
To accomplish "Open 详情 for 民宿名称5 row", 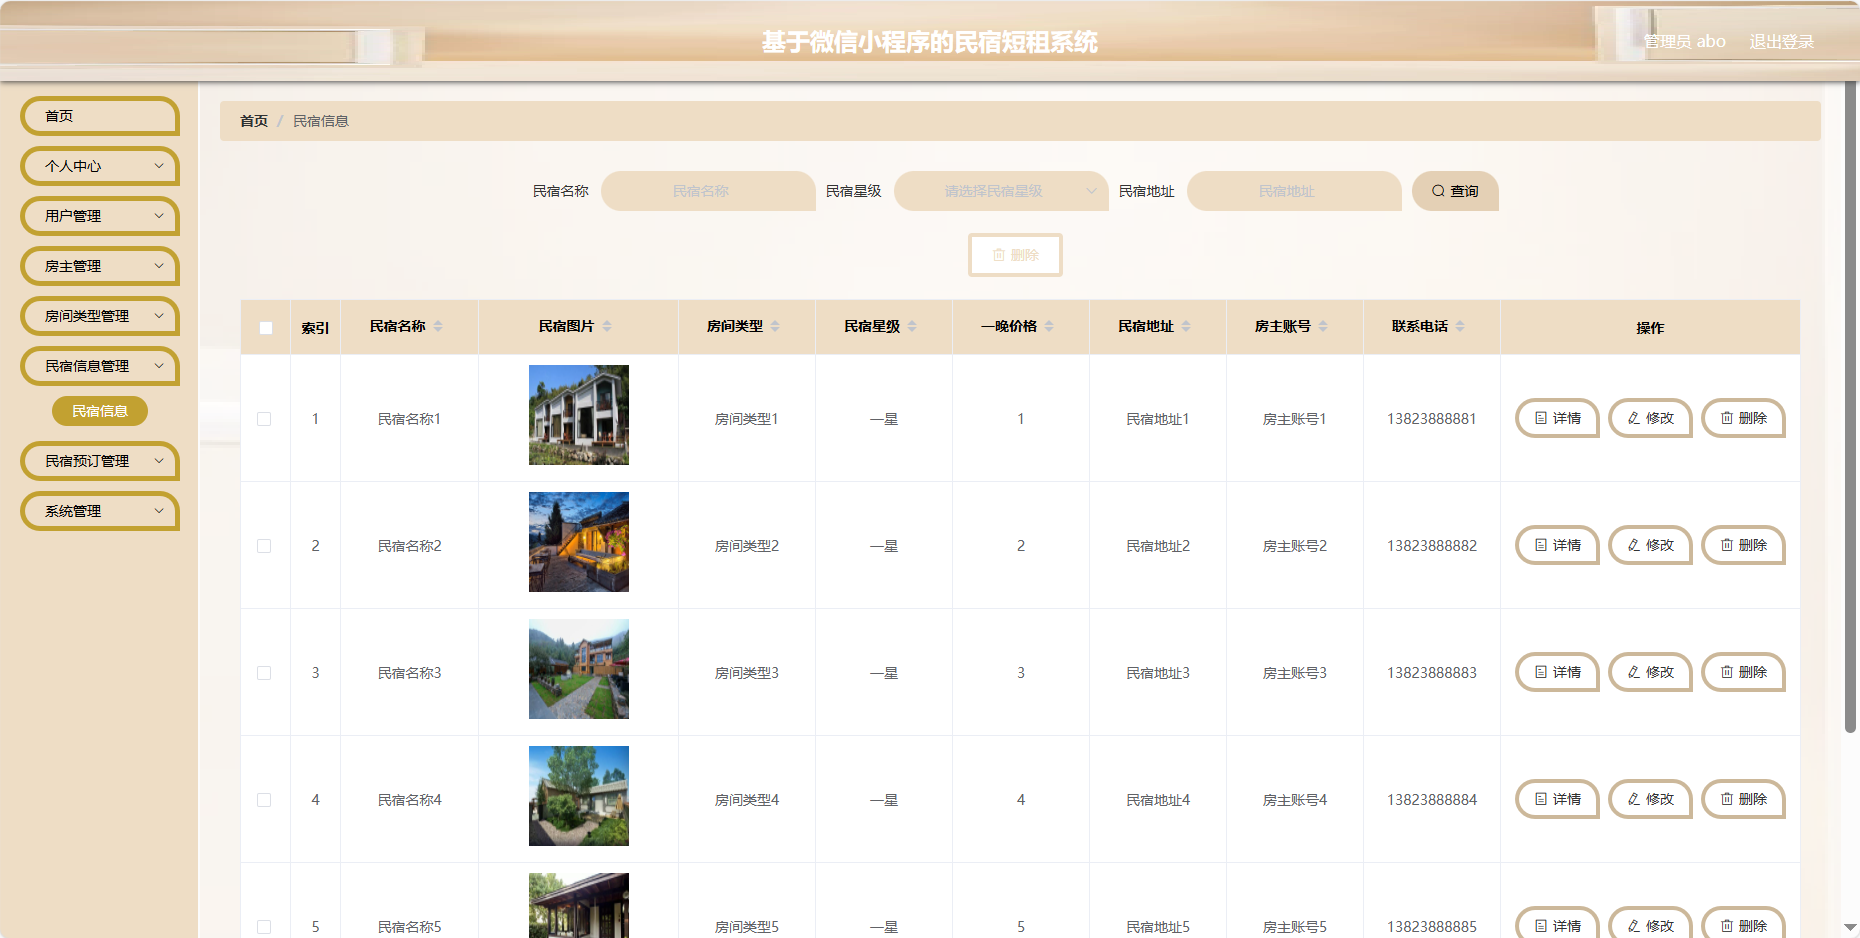I will tap(1558, 924).
